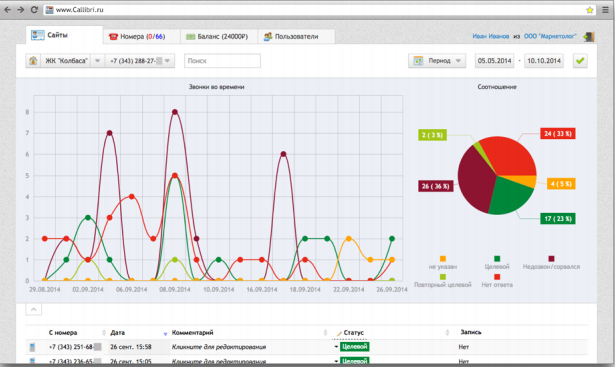Click the Соотношение chart title
615x367 pixels.
pos(497,87)
